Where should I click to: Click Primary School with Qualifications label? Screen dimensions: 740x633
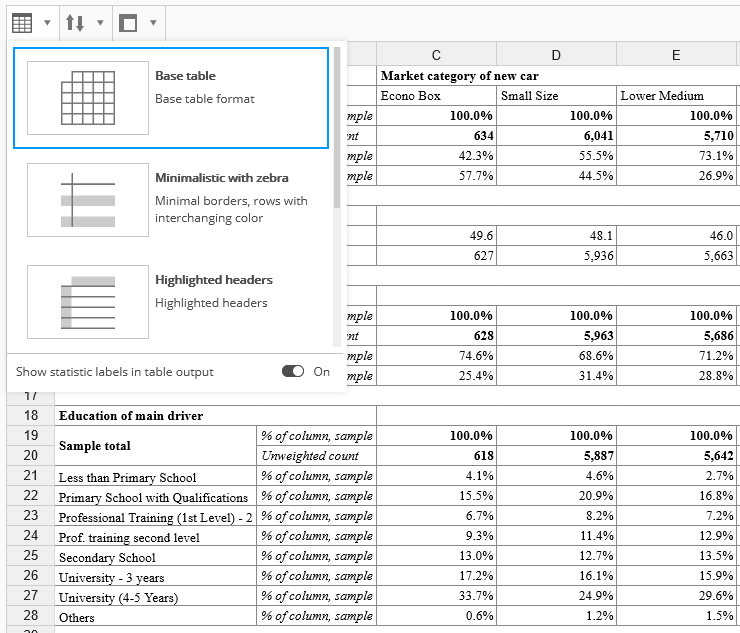[x=156, y=497]
